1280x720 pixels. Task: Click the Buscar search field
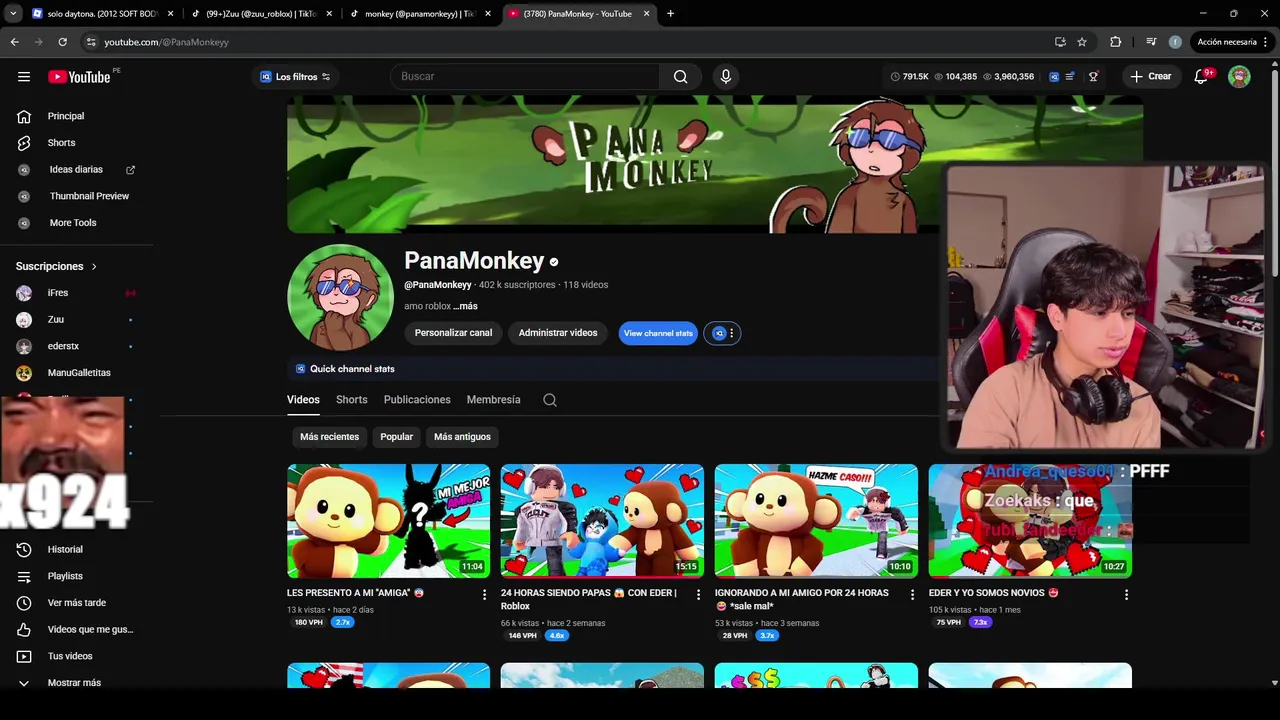[525, 77]
